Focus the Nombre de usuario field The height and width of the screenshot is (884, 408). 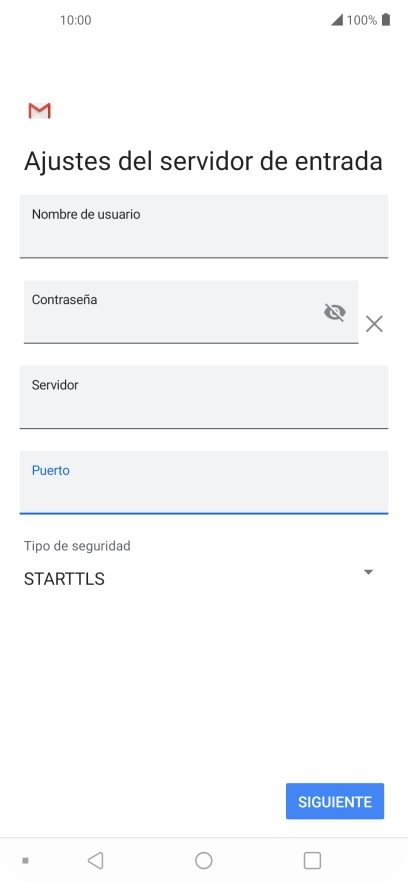(x=204, y=226)
